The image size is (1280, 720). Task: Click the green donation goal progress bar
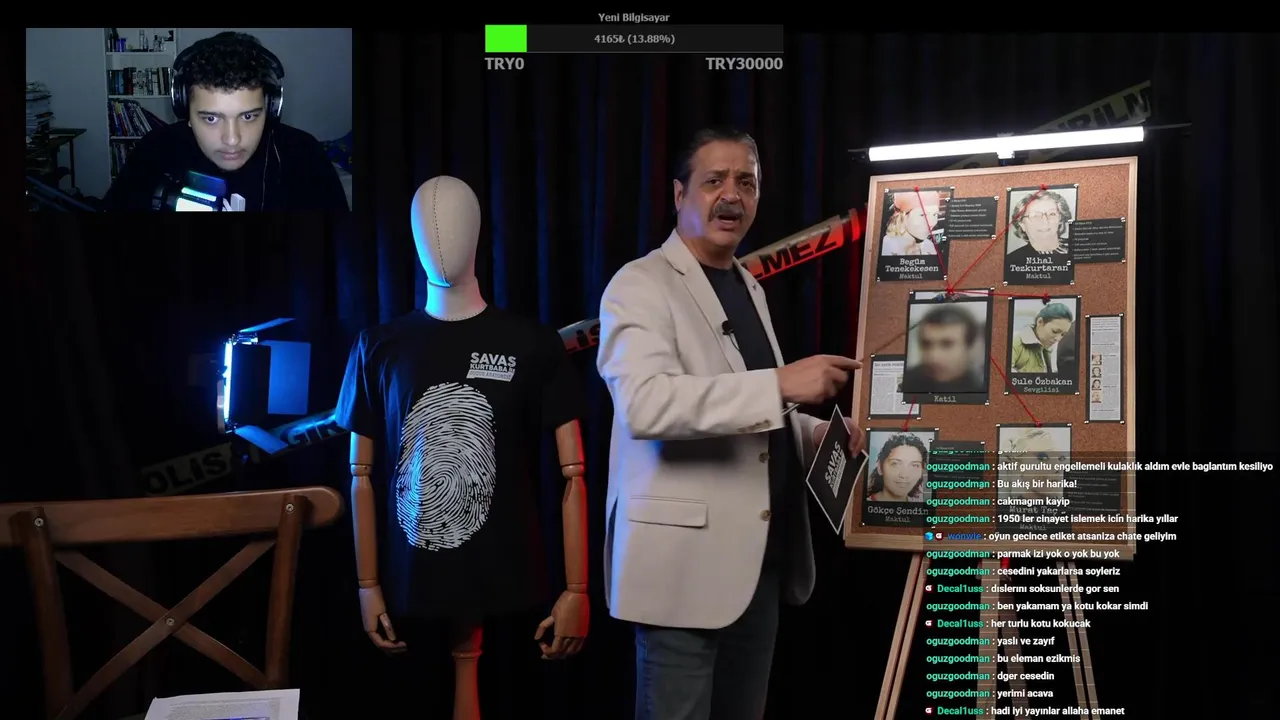click(506, 39)
